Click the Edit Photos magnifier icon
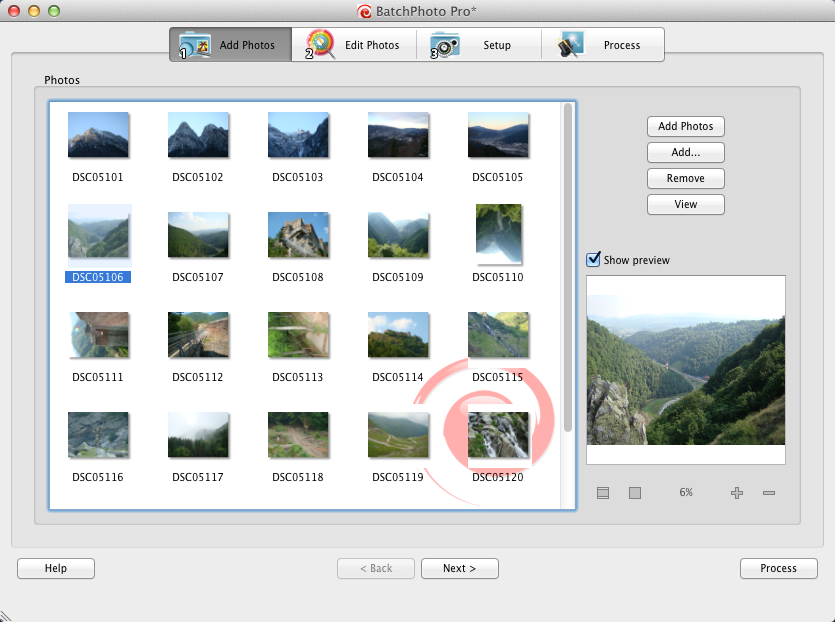The width and height of the screenshot is (835, 622). pos(320,44)
